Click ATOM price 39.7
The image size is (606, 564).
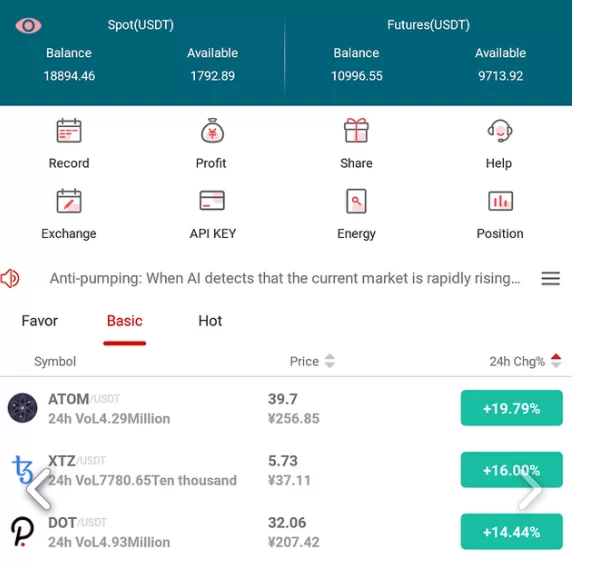[x=283, y=399]
